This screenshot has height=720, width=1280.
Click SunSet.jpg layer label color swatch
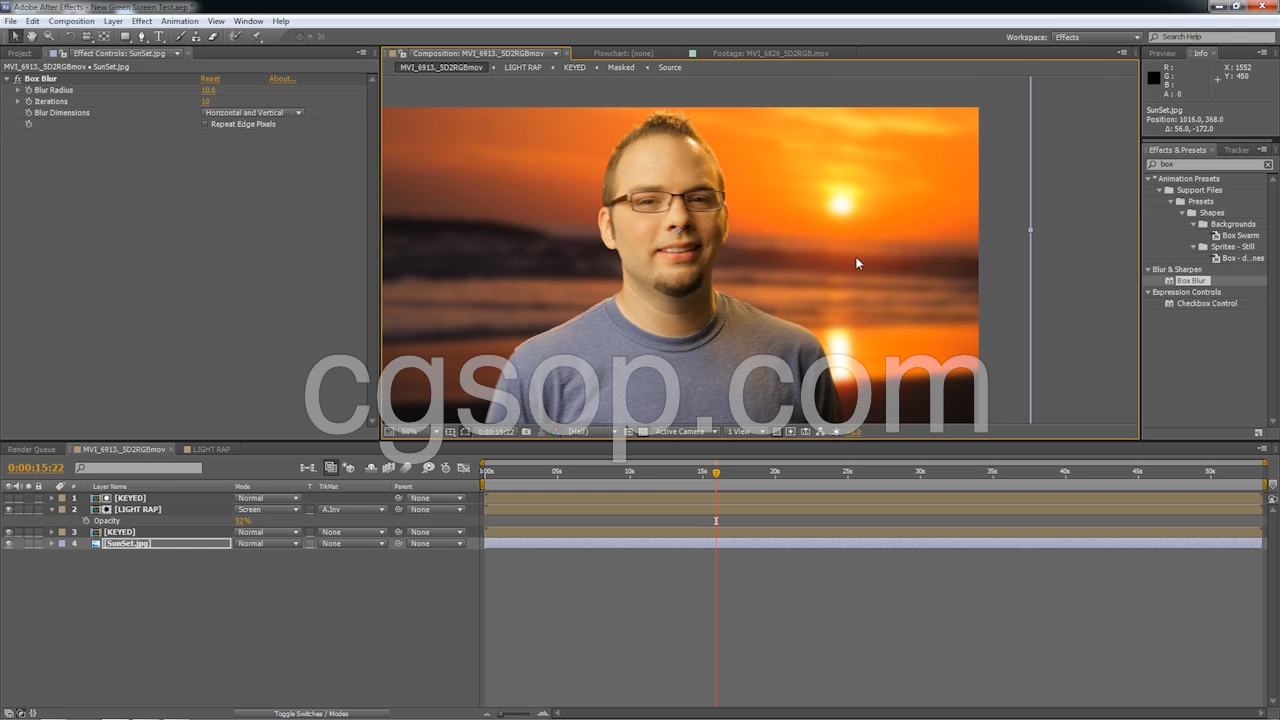pyautogui.click(x=61, y=543)
